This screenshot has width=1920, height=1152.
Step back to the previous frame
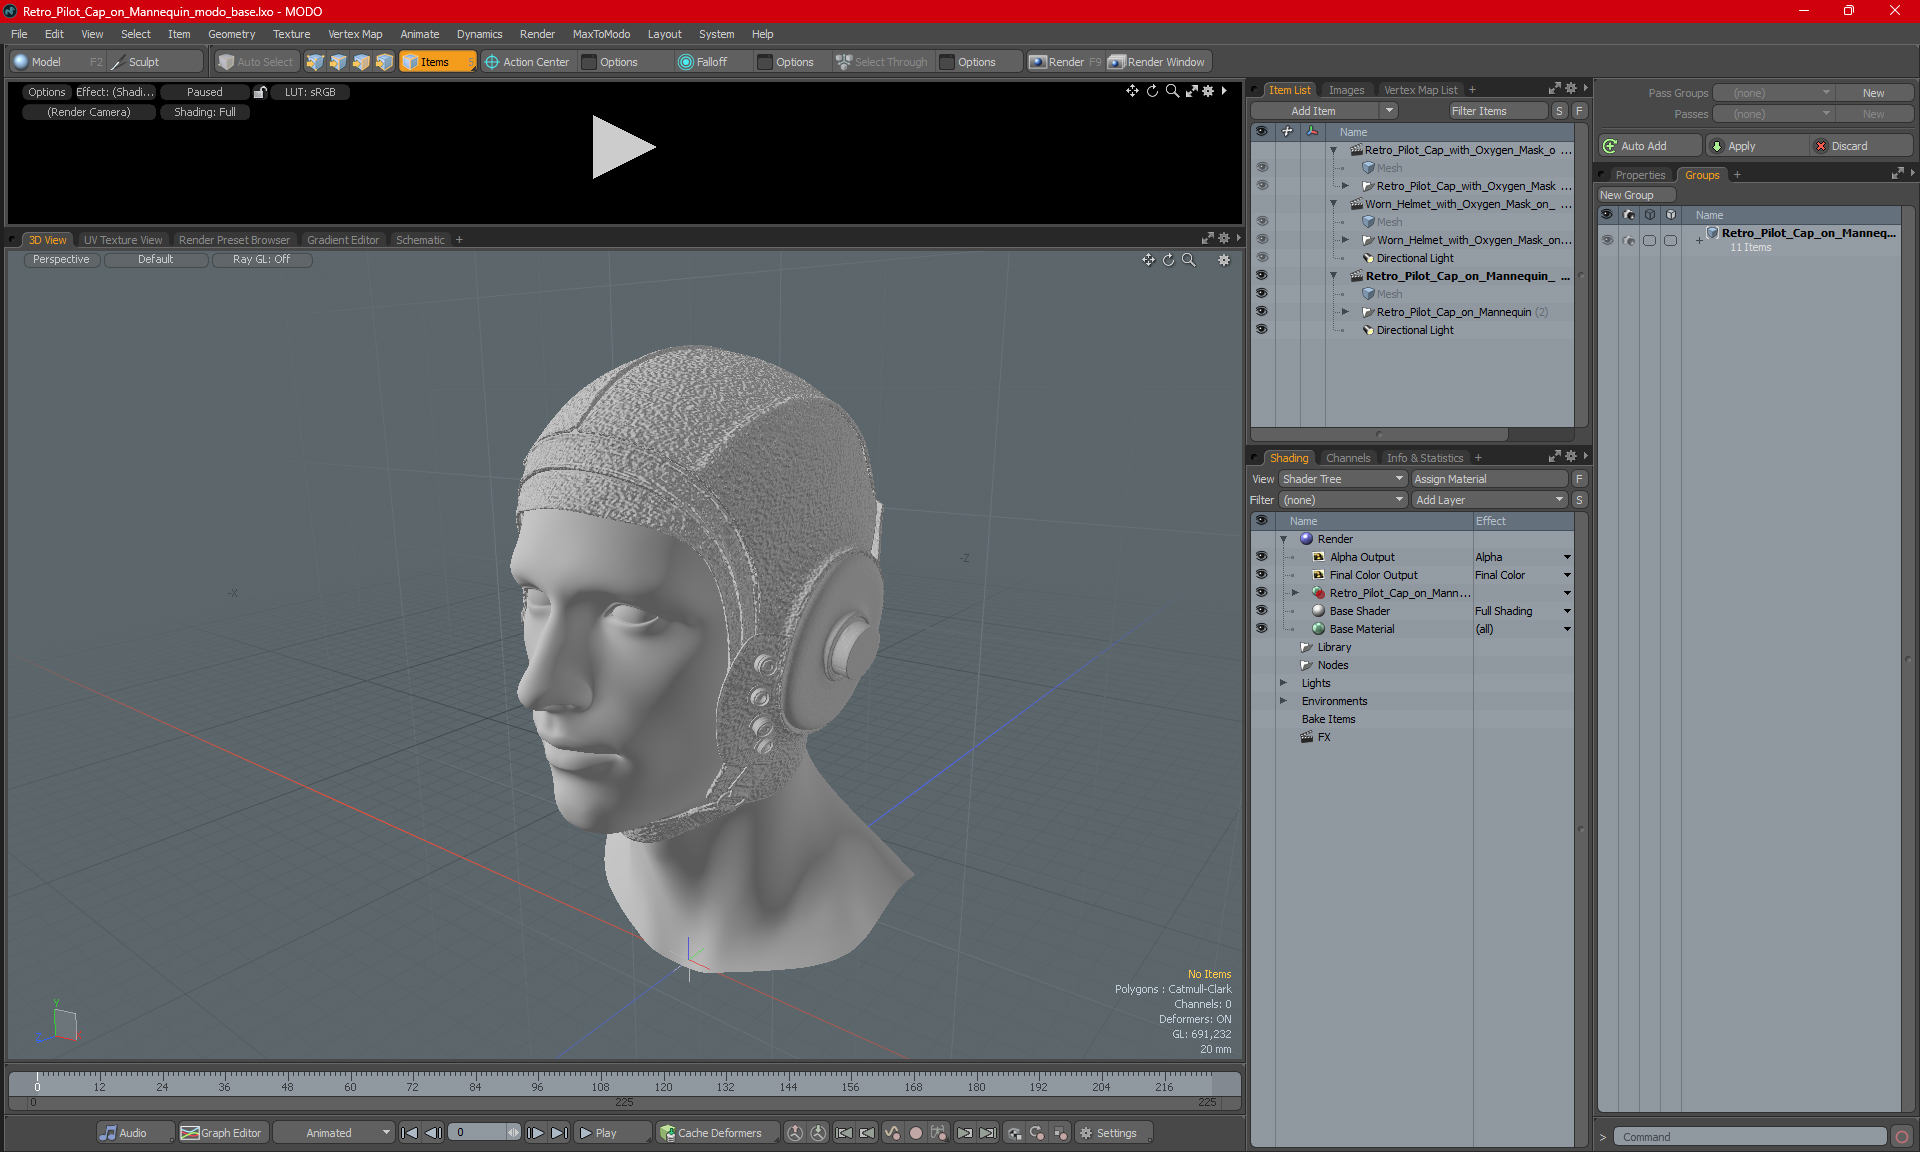pyautogui.click(x=433, y=1133)
